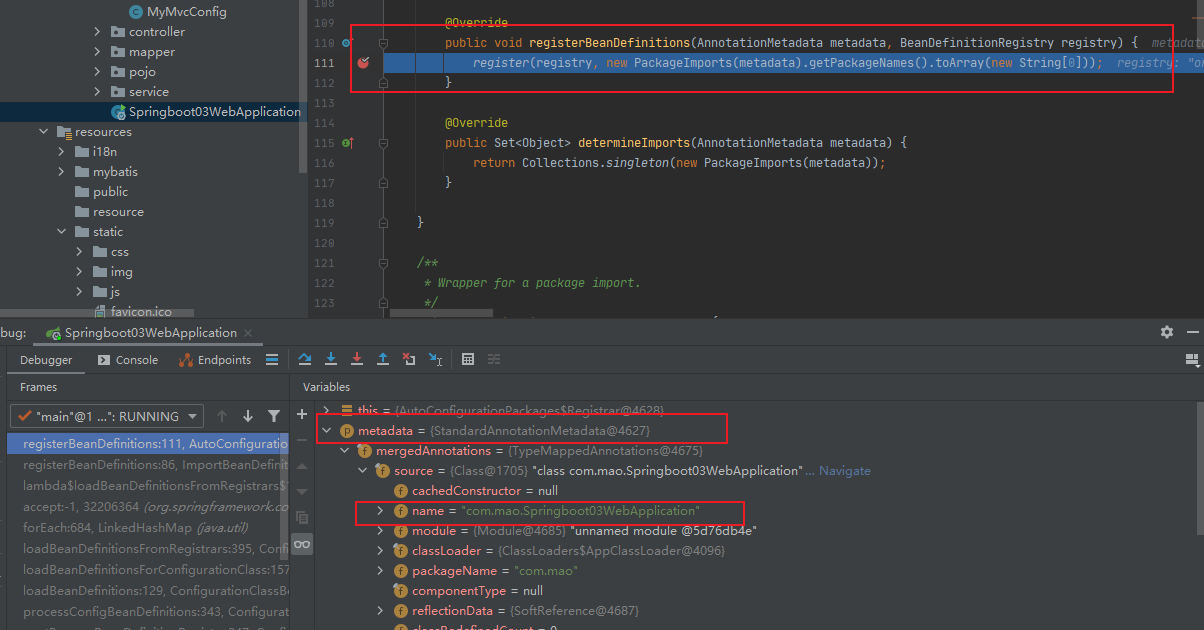1204x630 pixels.
Task: Toggle the Show Watches glasses icon
Action: 302,544
